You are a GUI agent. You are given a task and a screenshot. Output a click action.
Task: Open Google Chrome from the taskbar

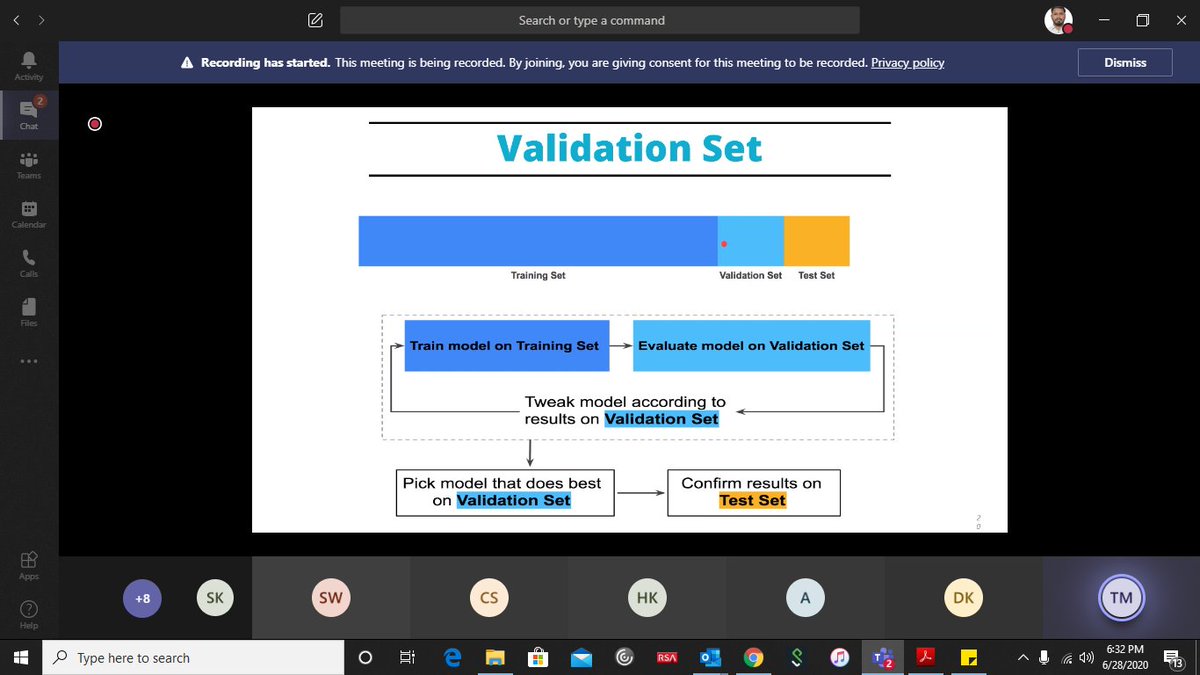[x=754, y=657]
